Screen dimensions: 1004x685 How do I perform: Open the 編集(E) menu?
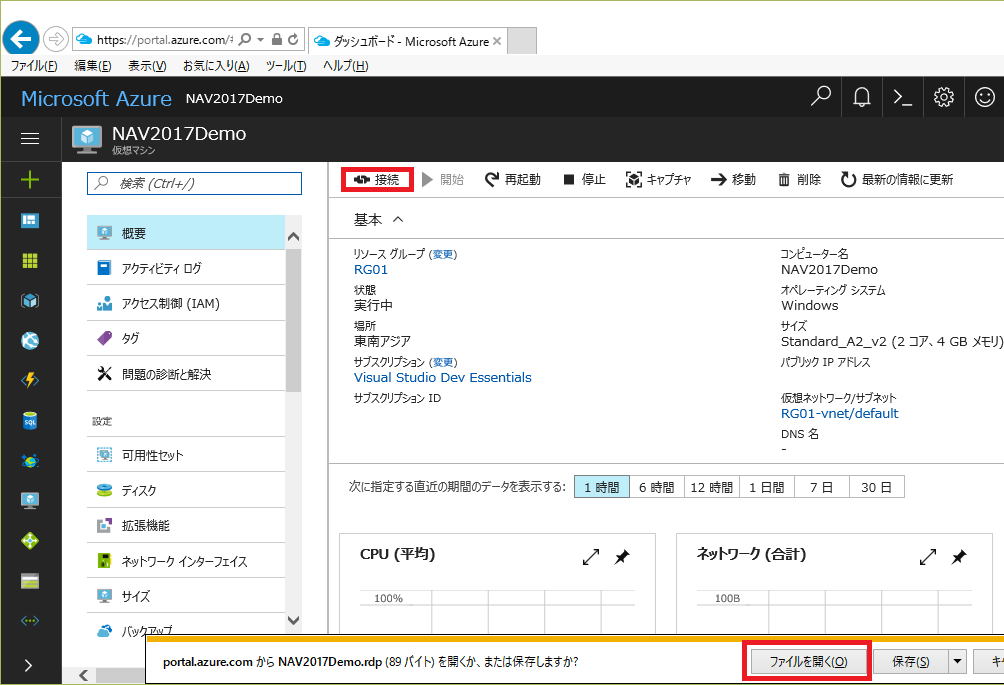click(92, 66)
